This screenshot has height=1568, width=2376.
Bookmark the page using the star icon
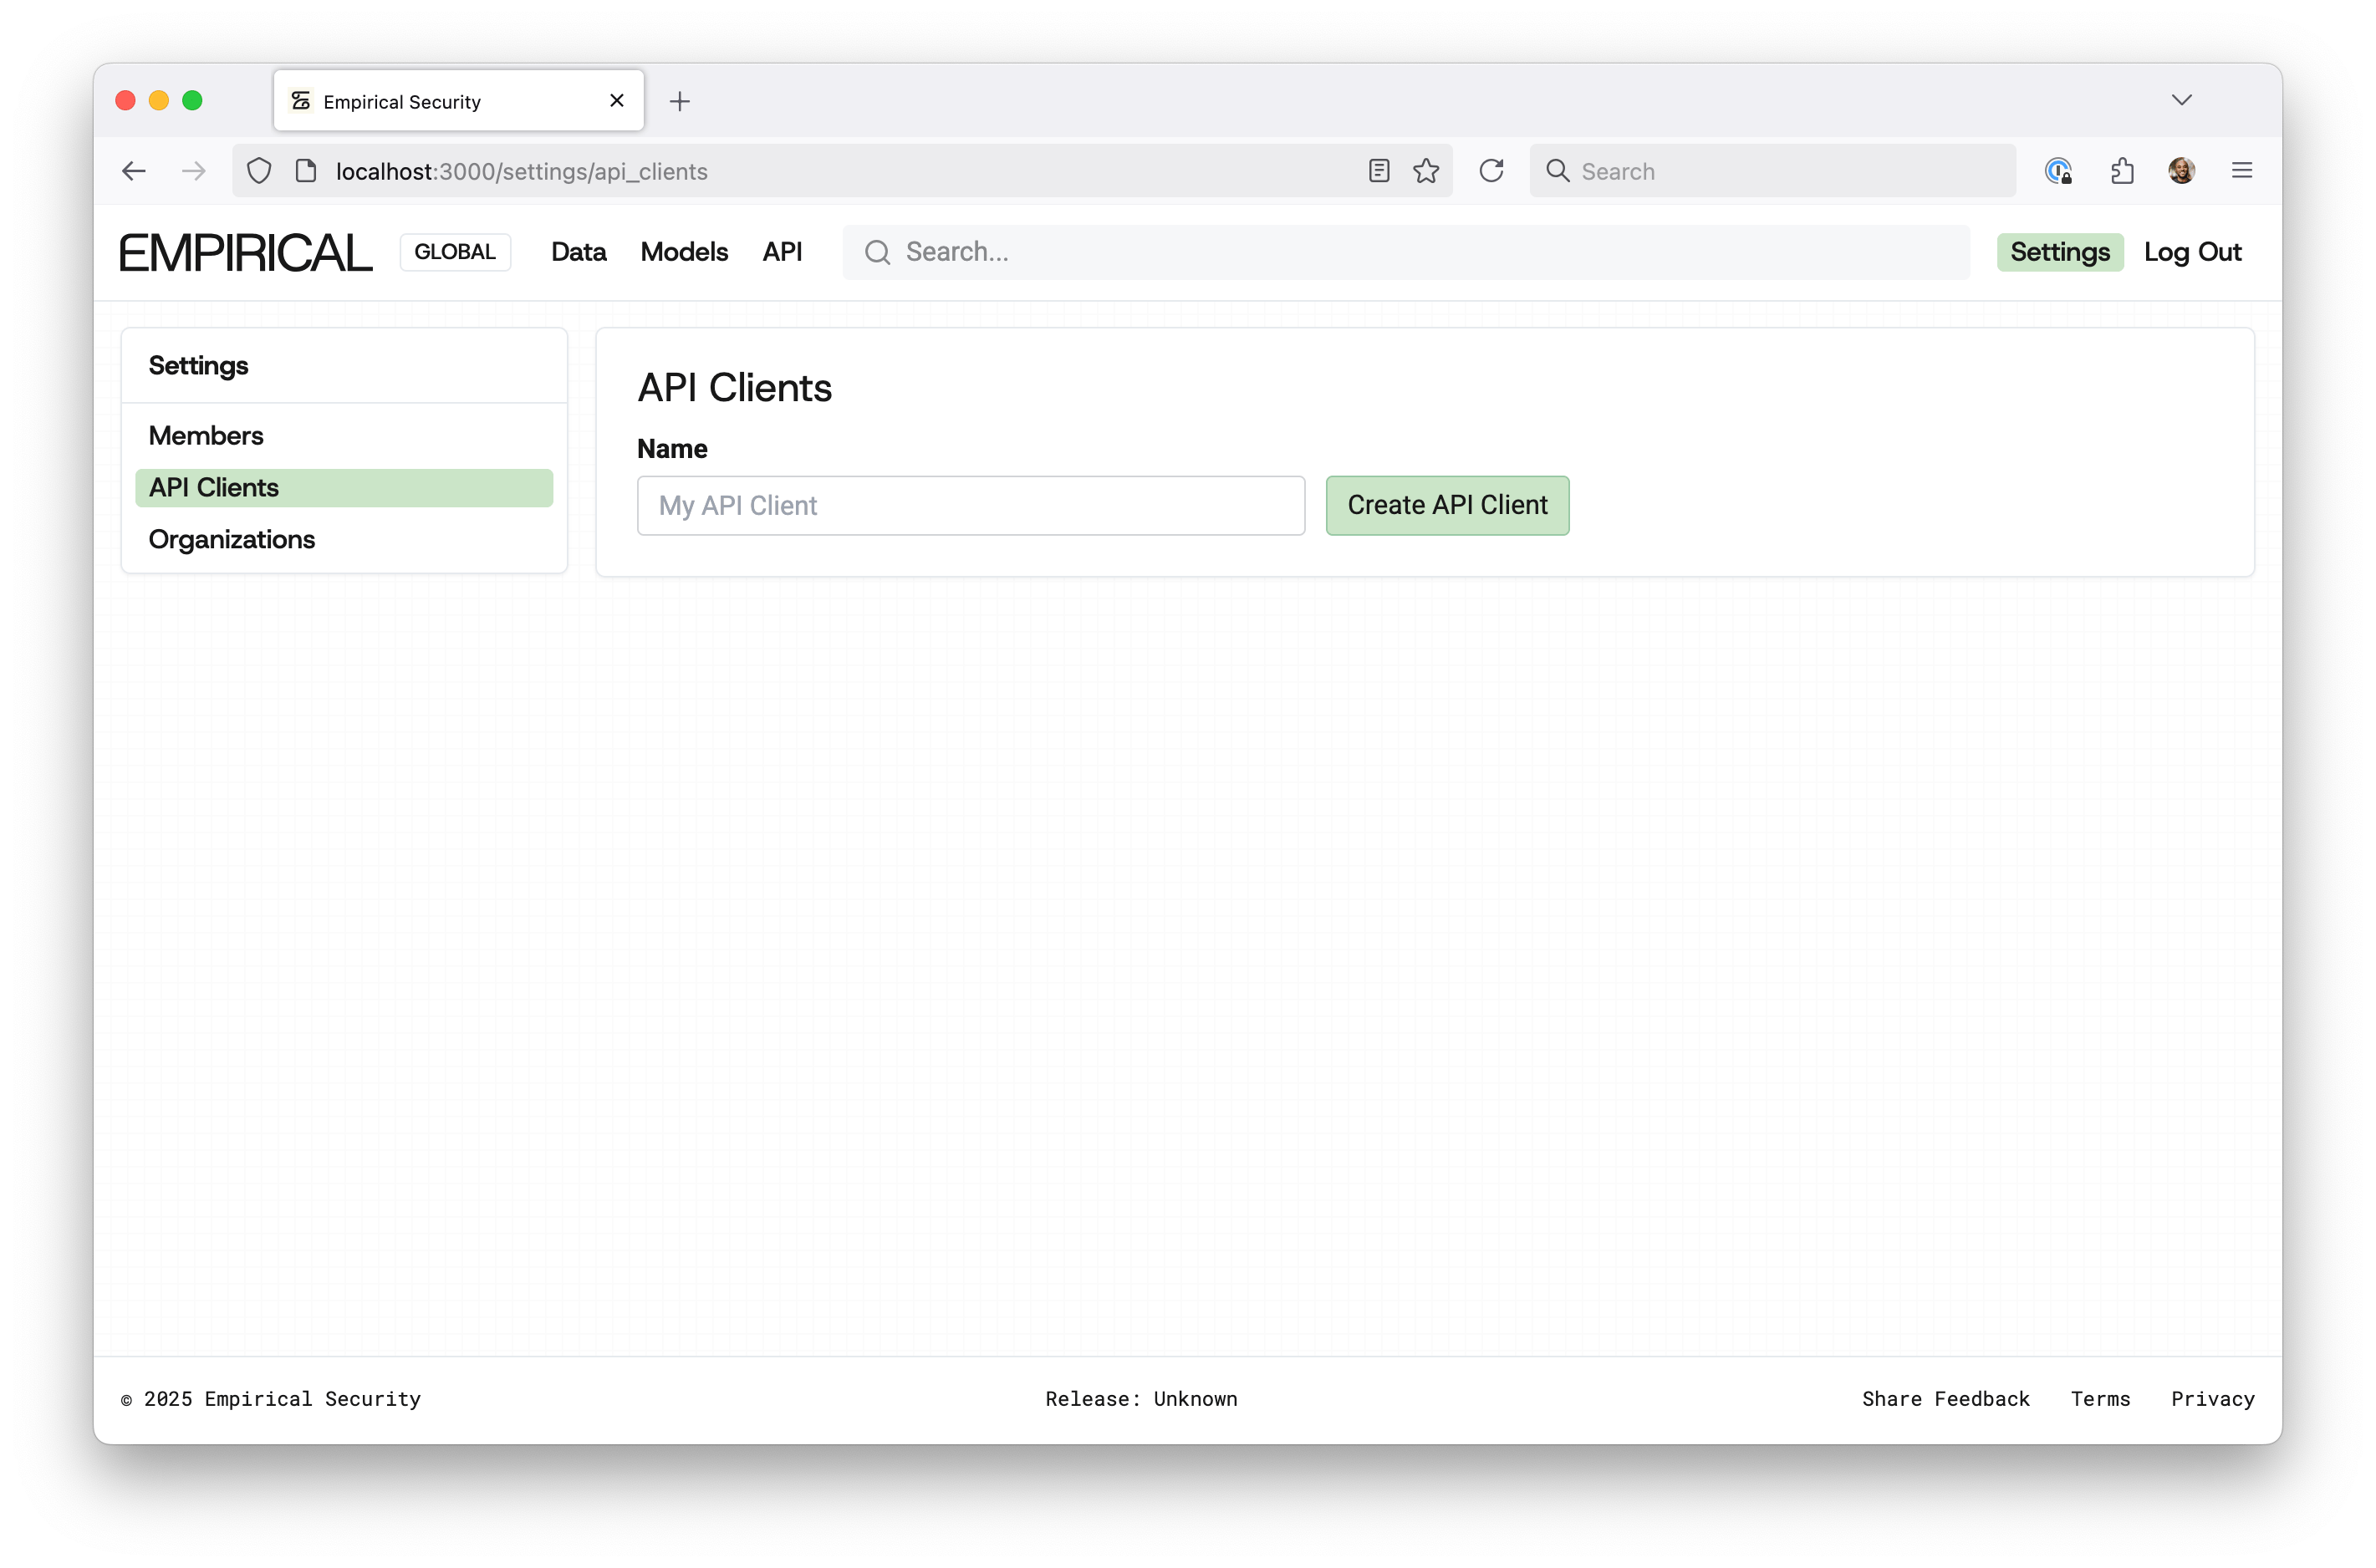(1426, 170)
